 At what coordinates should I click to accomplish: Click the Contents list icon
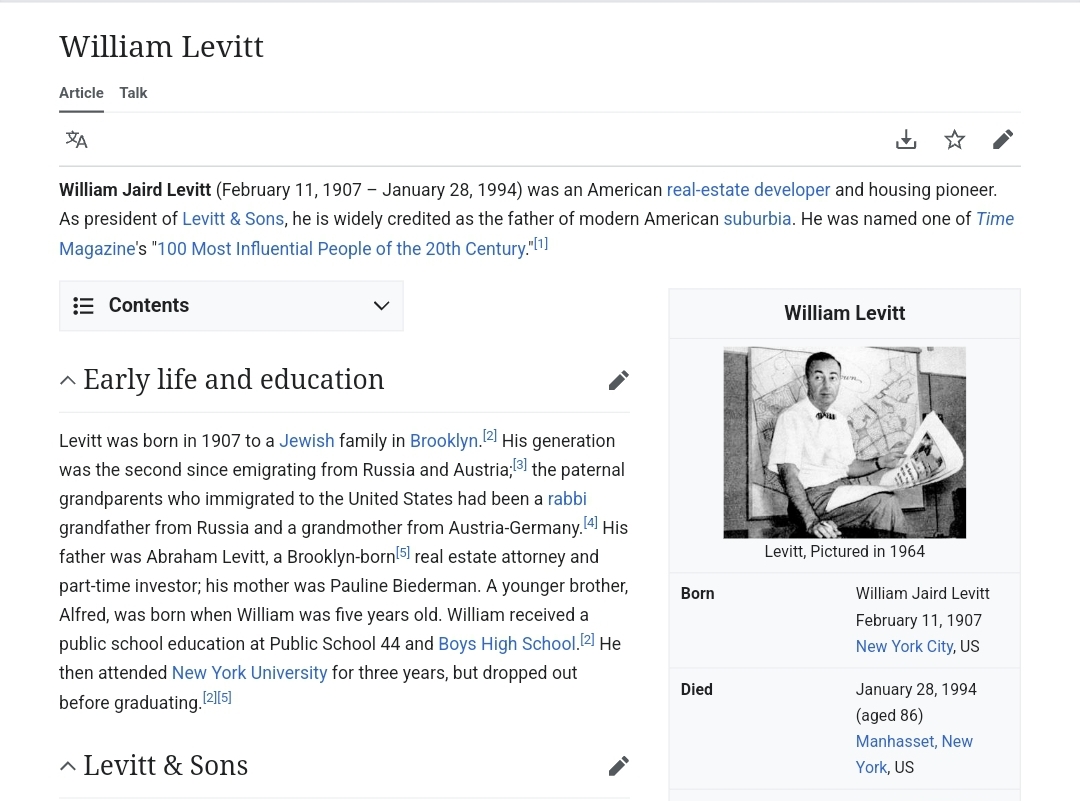(83, 306)
